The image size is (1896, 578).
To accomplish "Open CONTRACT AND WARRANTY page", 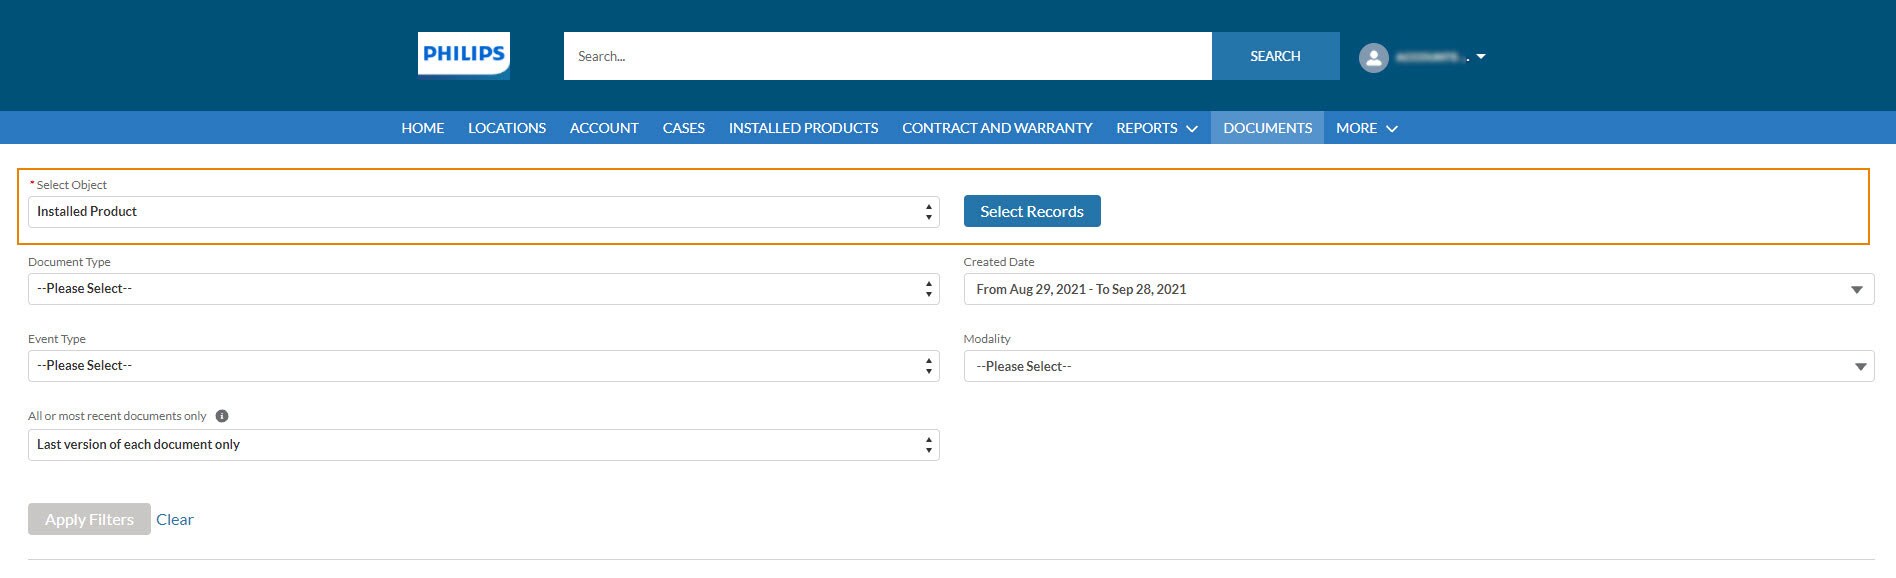I will click(997, 128).
